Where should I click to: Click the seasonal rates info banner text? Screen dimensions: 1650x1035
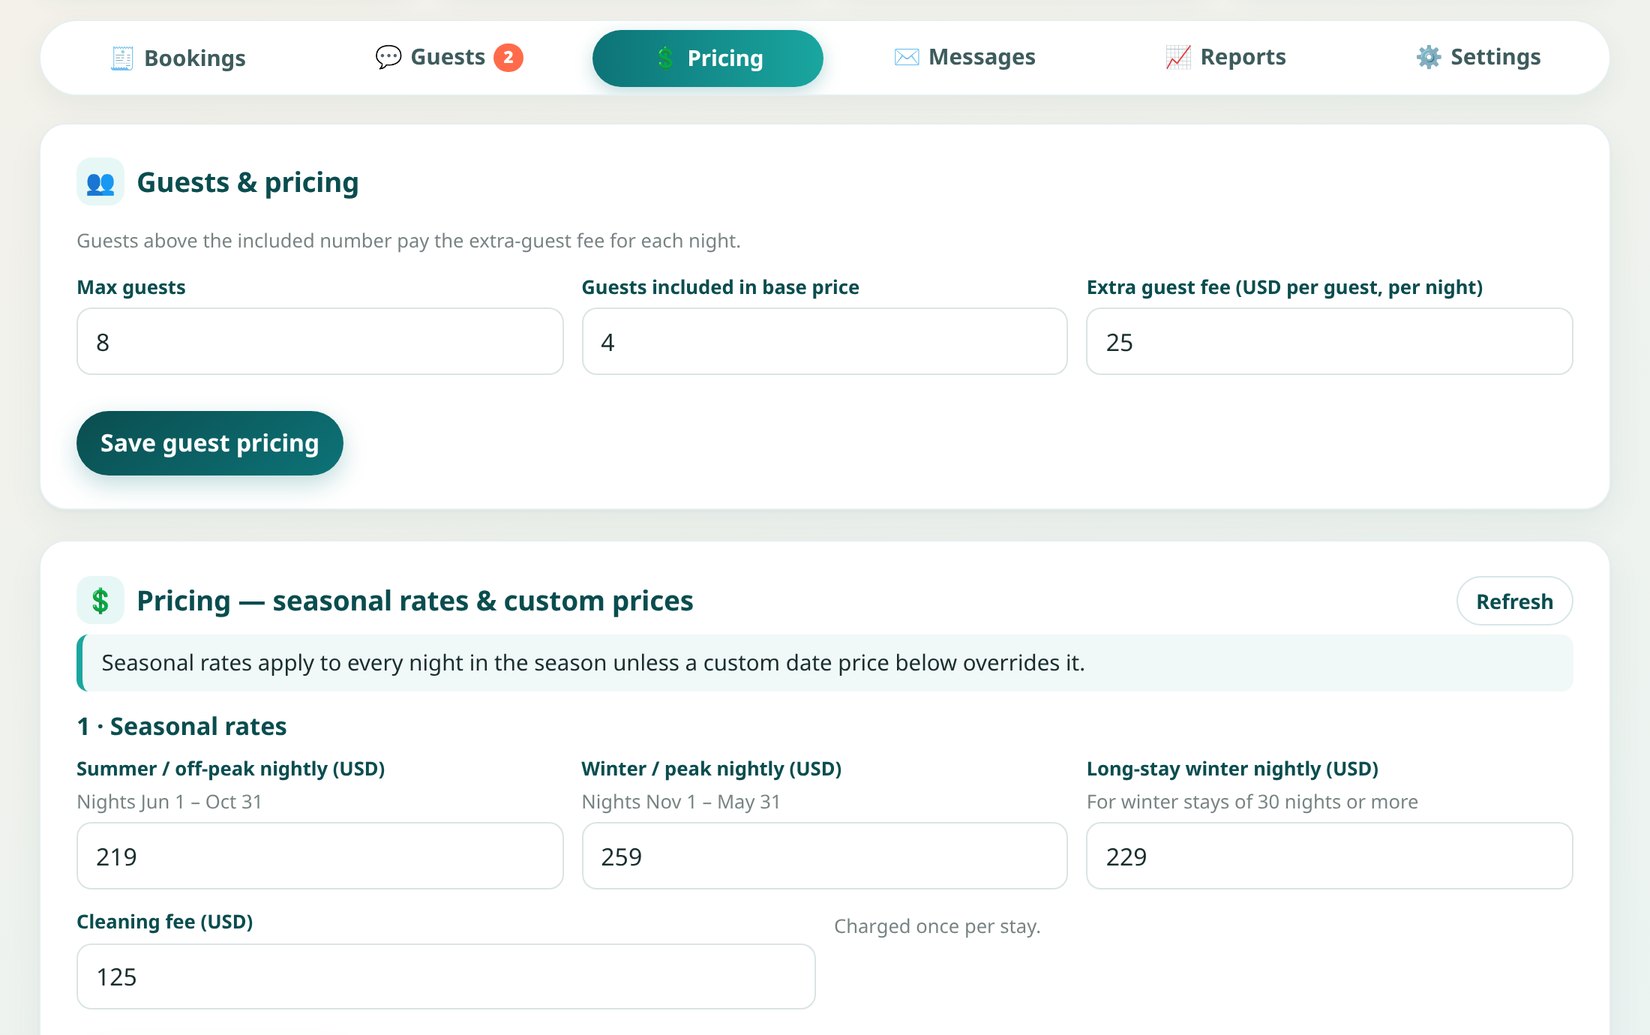click(x=593, y=663)
